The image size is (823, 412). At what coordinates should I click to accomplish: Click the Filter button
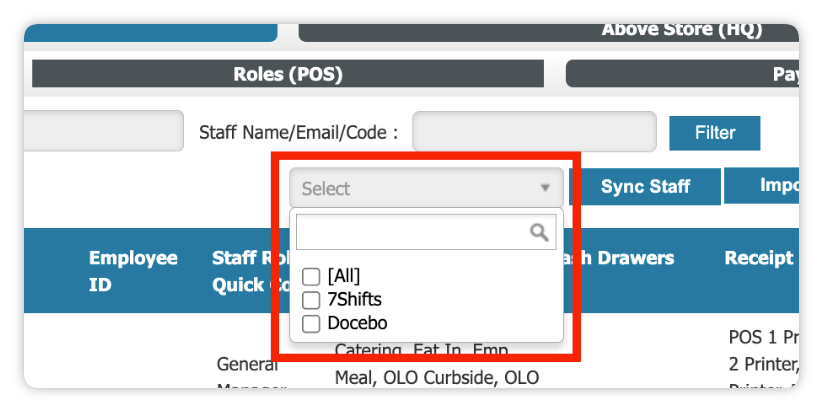point(714,133)
